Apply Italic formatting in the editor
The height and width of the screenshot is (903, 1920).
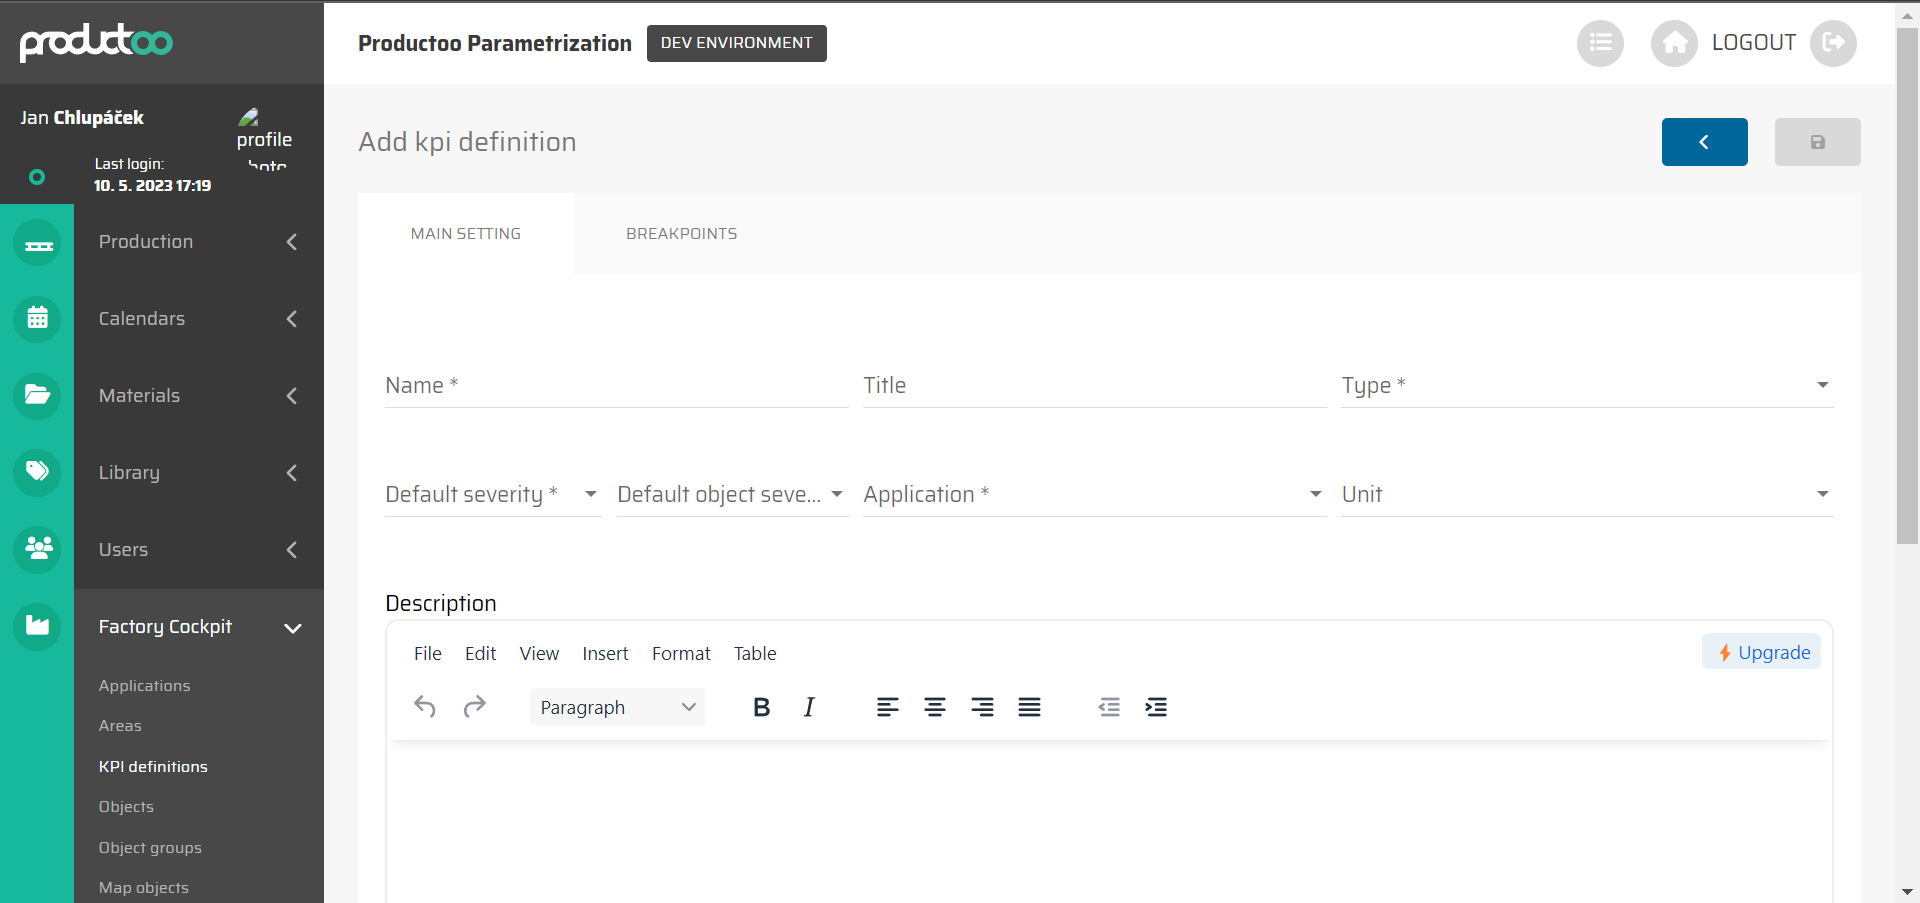point(808,707)
